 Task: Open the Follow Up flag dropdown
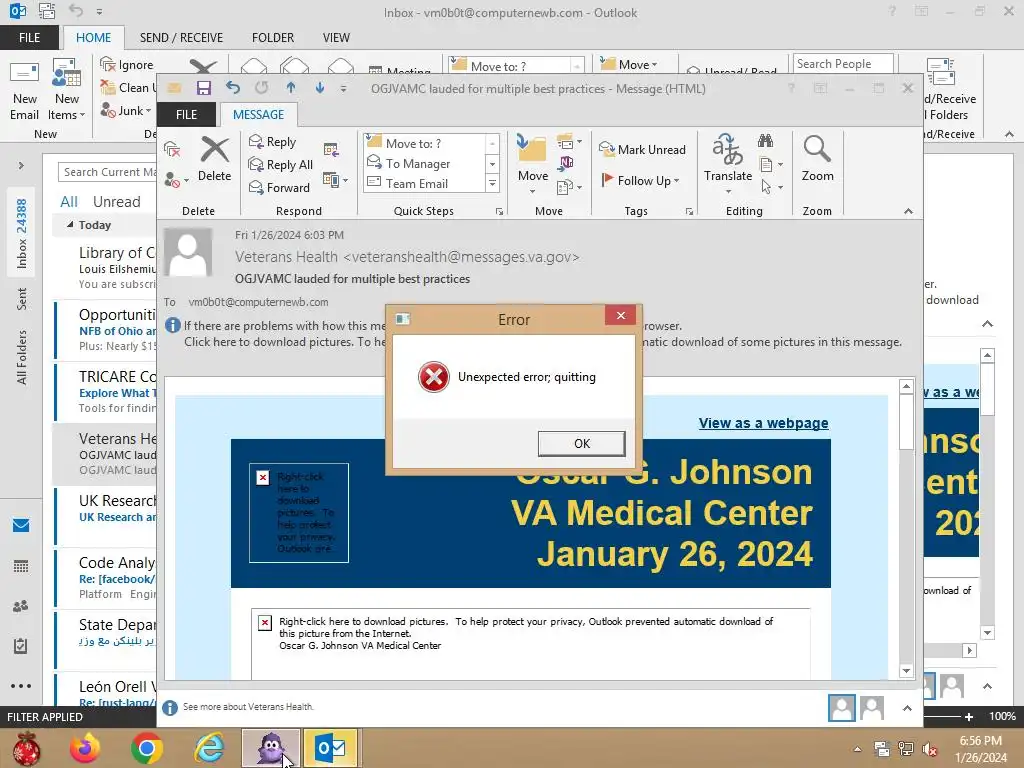tap(641, 180)
